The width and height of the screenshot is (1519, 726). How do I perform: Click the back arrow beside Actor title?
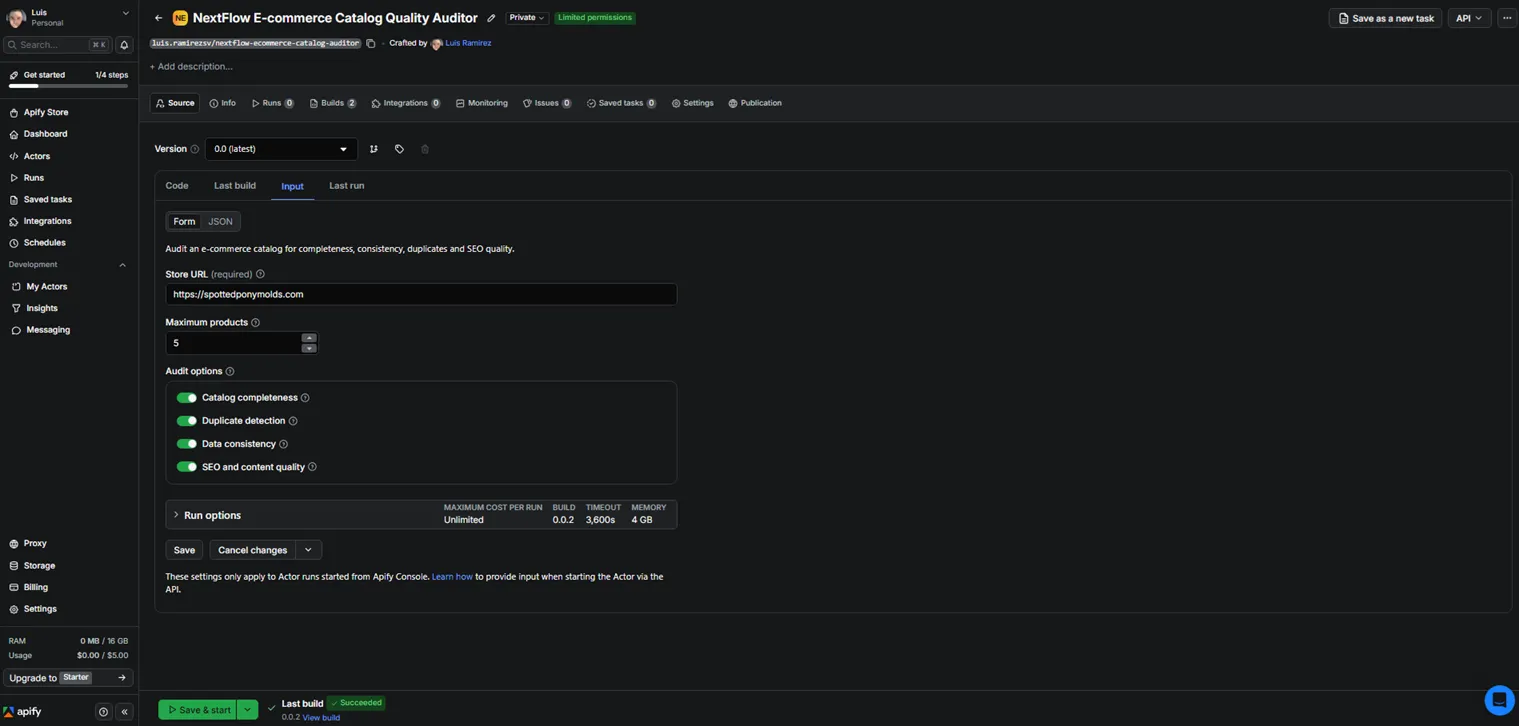(158, 18)
